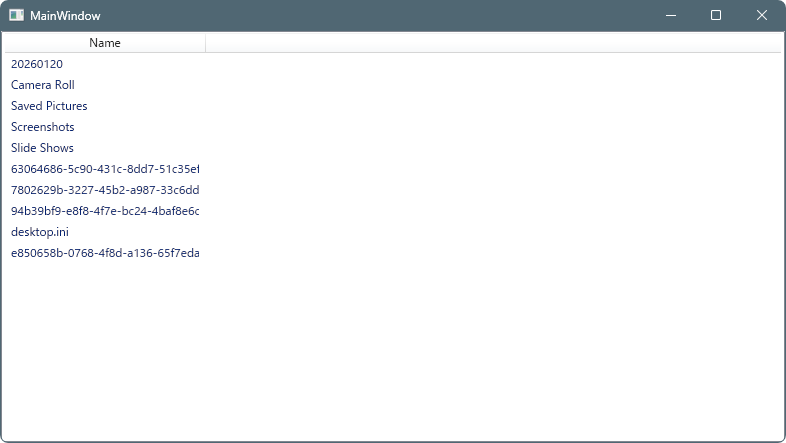Click empty title bar space left of minimize

(400, 16)
